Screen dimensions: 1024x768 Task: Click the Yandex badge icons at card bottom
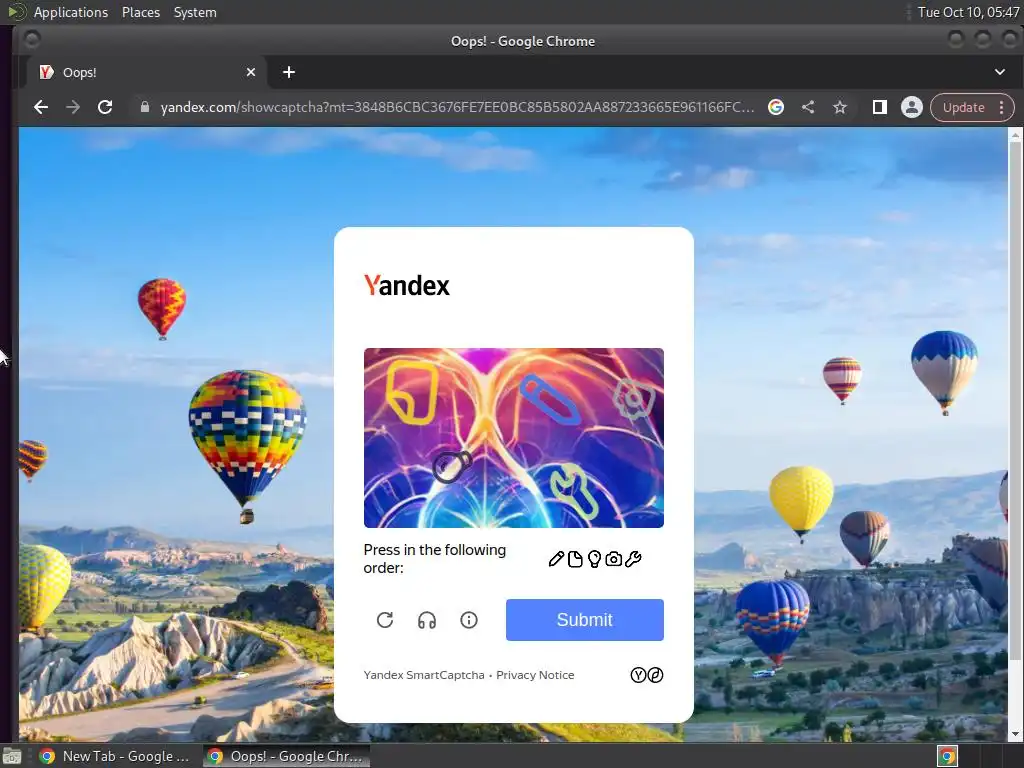pos(647,675)
